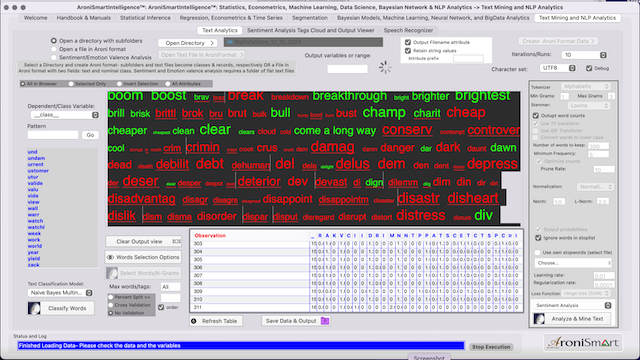Click the moon icon beside Classify Words
Viewport: 640px width, 360px height.
[34, 308]
